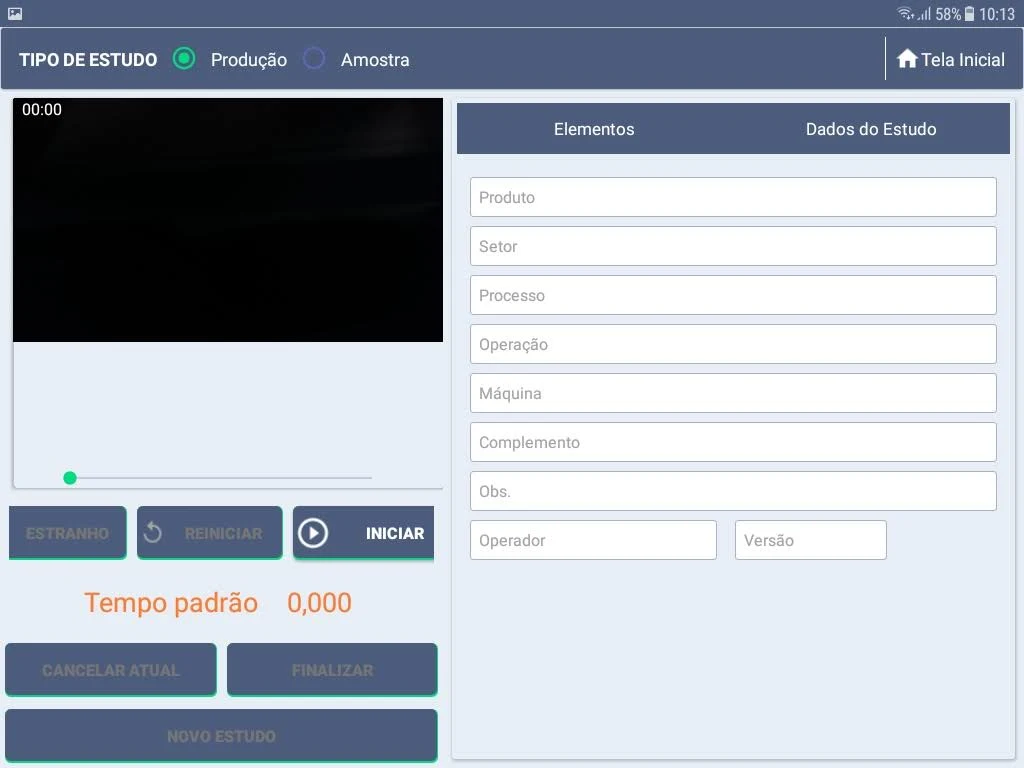Select the Amostra study type radio button
The width and height of the screenshot is (1024, 768).
click(x=314, y=59)
